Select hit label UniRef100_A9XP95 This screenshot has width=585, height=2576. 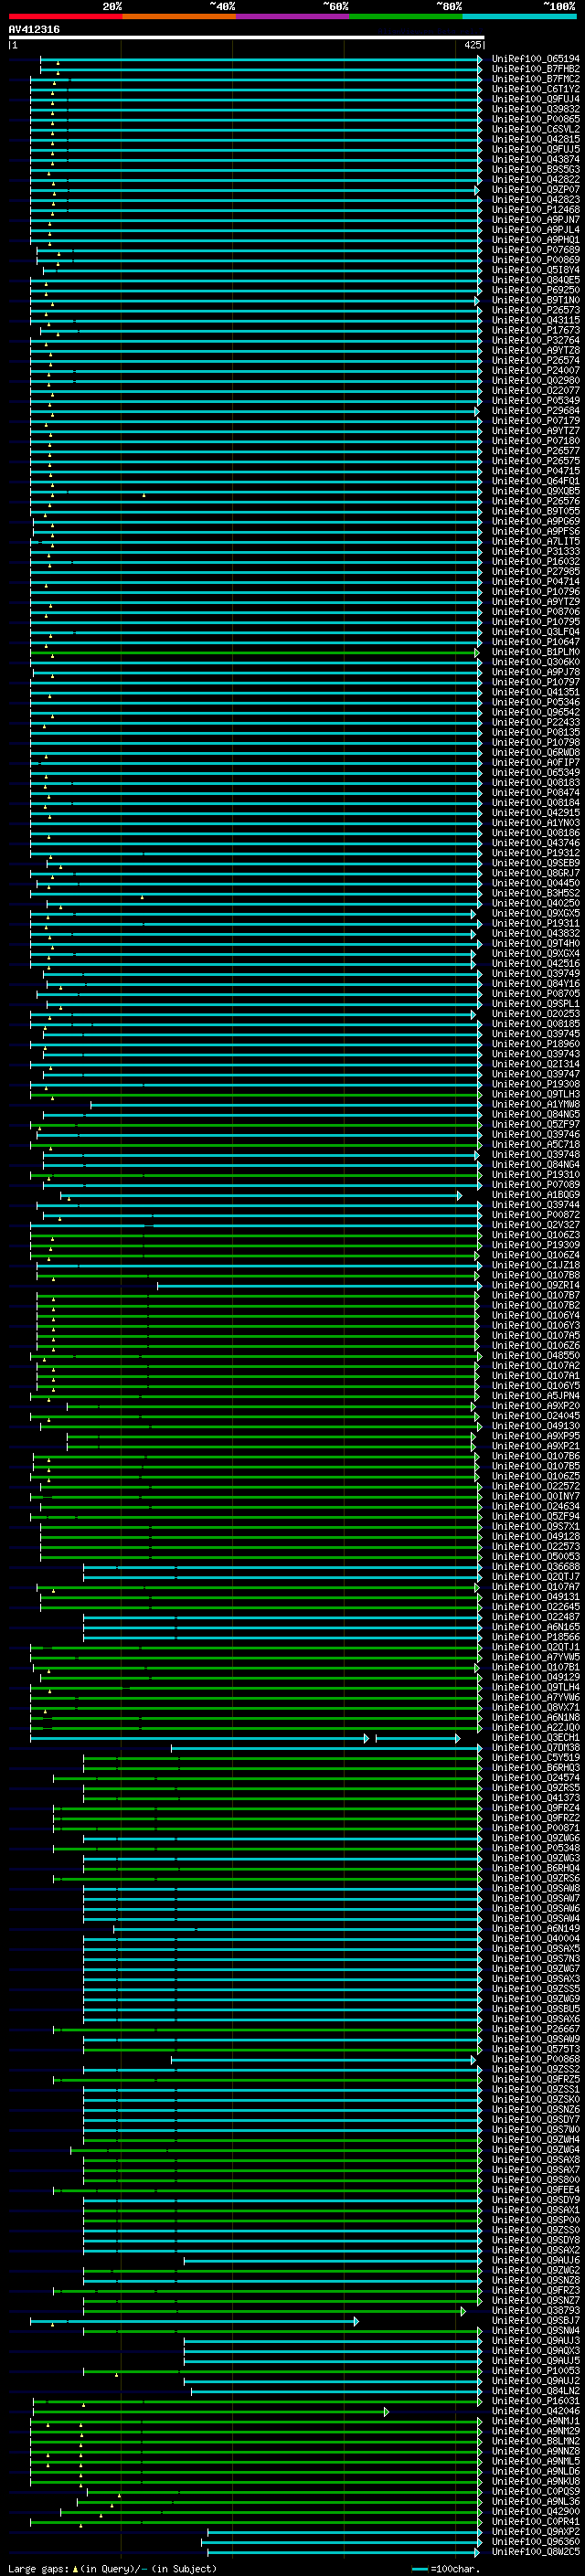click(x=535, y=1437)
